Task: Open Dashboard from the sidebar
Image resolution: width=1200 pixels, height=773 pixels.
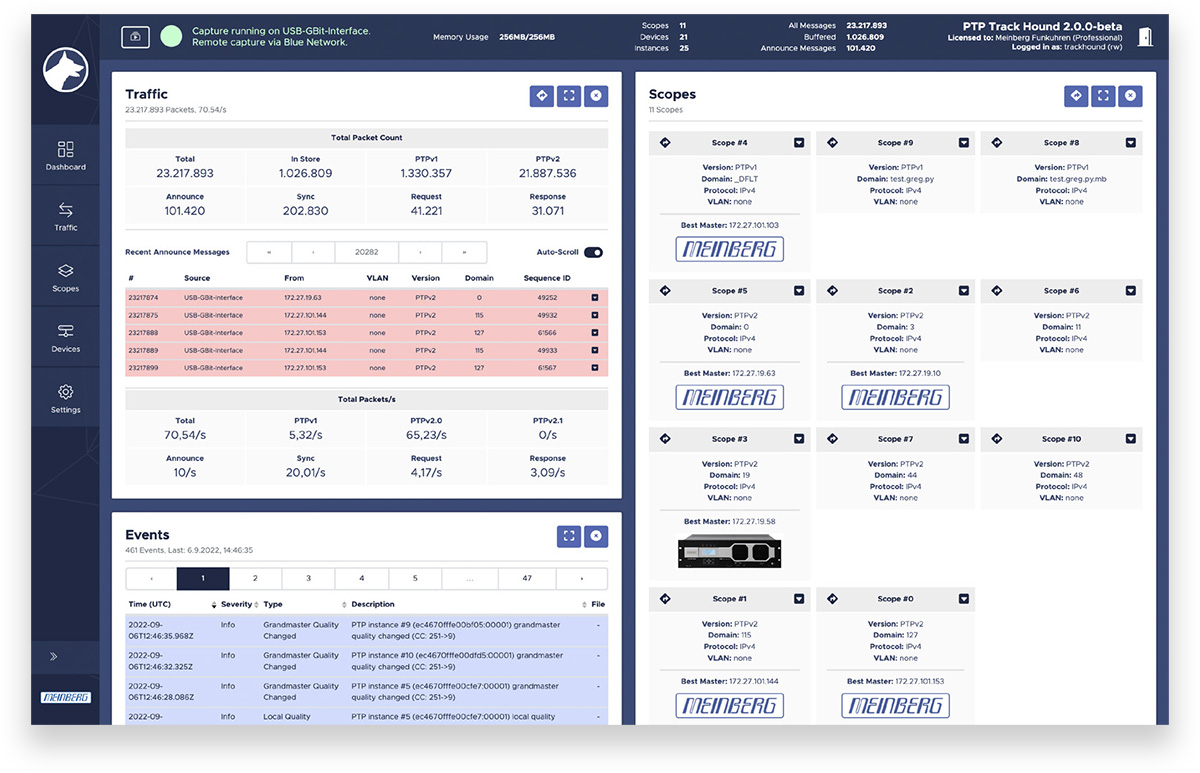Action: (65, 155)
